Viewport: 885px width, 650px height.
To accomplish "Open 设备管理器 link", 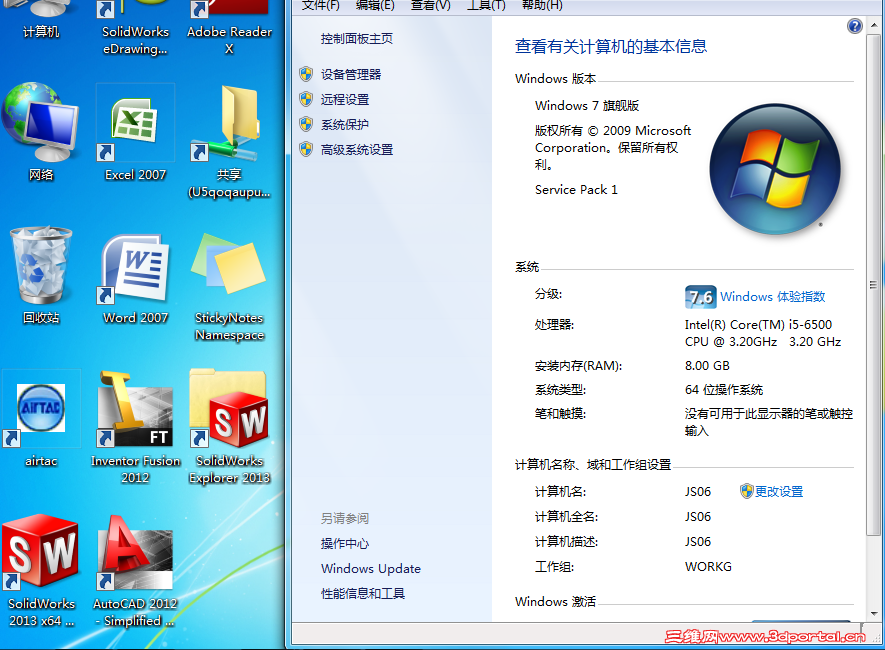I will [x=351, y=74].
